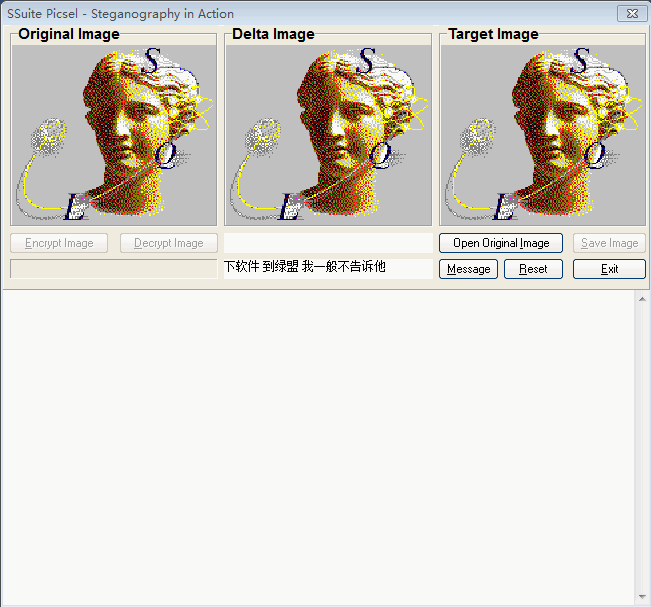Open the Message button

pyautogui.click(x=468, y=269)
